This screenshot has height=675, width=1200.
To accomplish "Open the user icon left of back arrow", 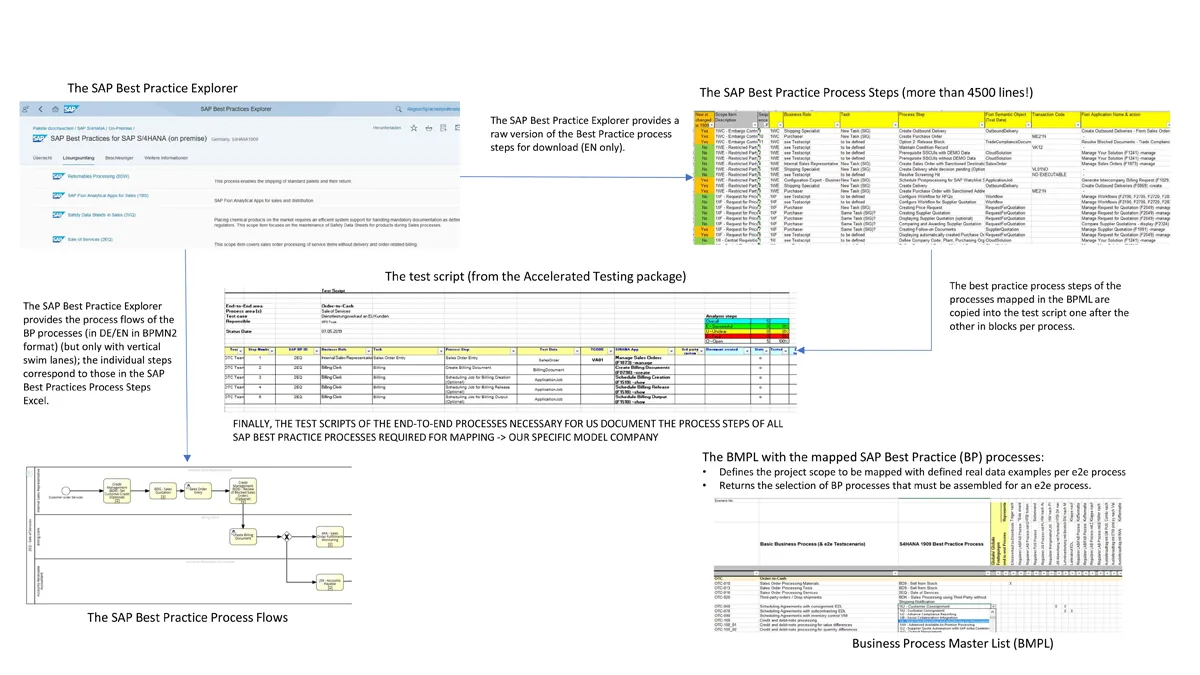I will tap(25, 109).
